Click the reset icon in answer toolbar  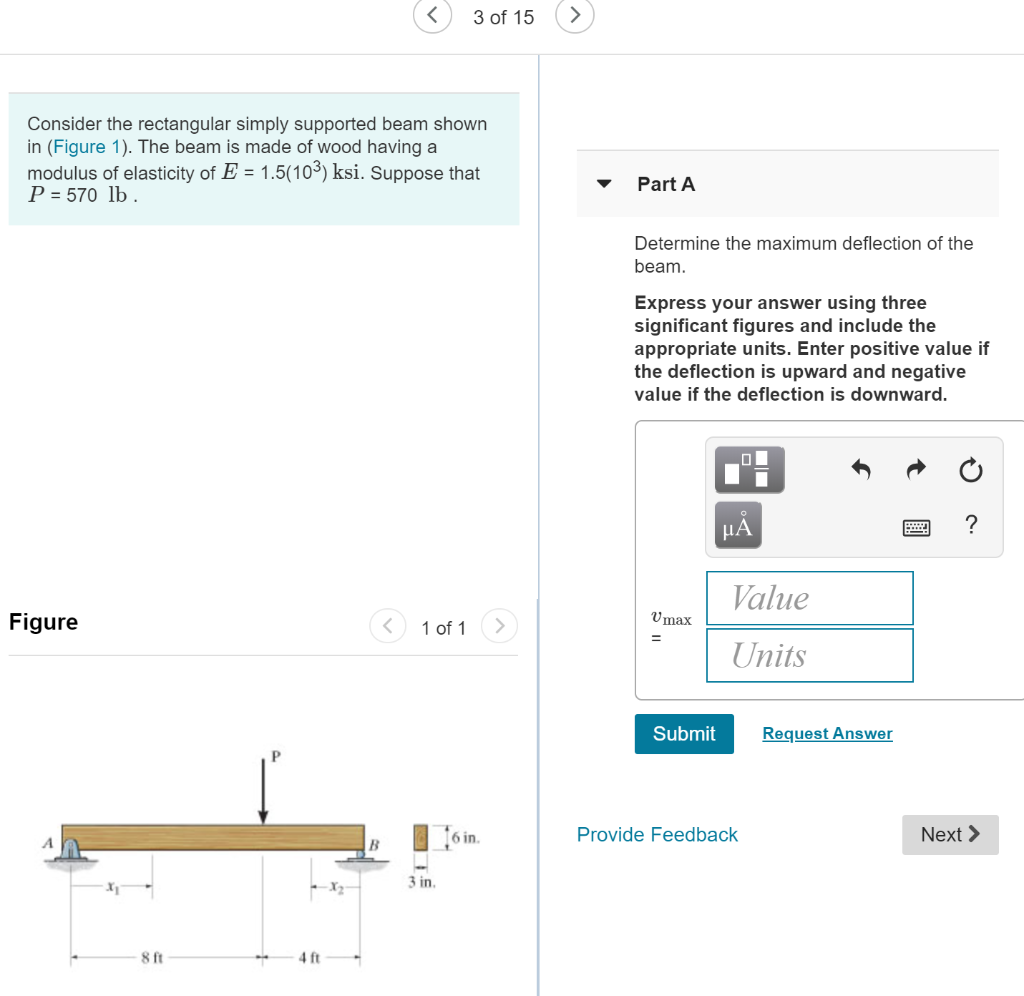(x=970, y=470)
